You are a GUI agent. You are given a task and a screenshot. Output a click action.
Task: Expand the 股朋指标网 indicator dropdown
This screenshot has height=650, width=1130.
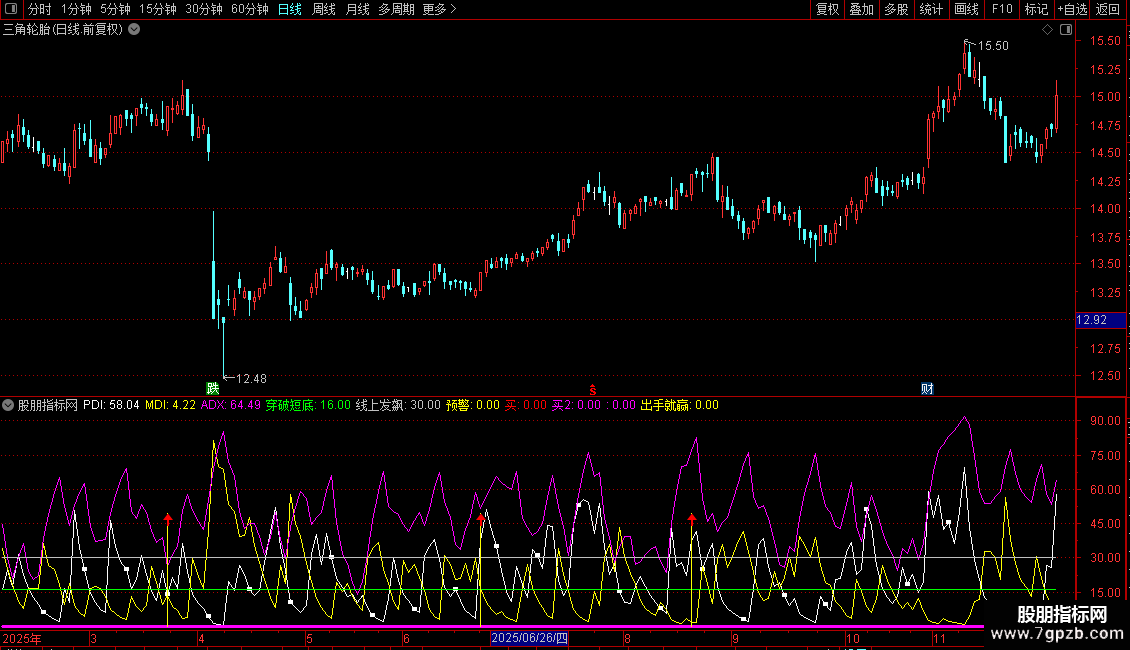(9, 405)
